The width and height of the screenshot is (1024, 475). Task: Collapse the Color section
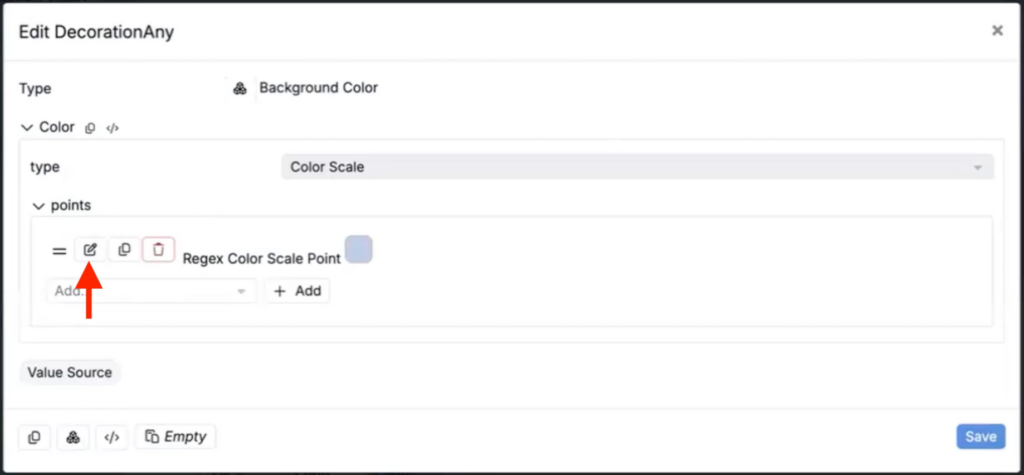27,127
